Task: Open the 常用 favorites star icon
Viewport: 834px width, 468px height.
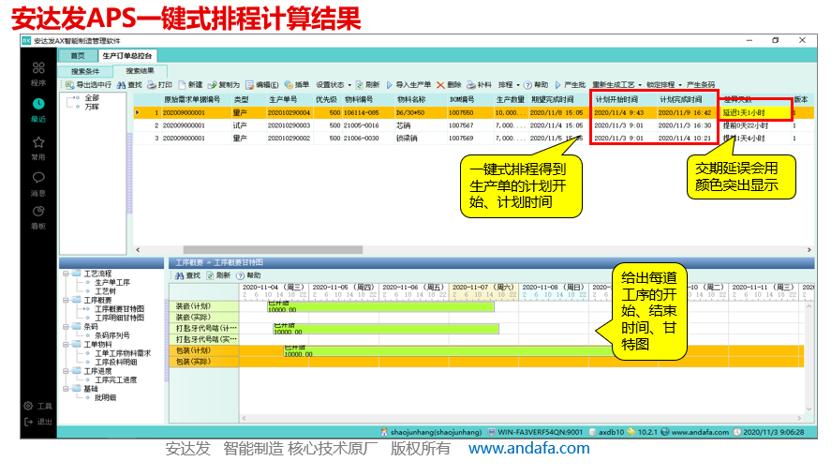Action: pos(38,142)
